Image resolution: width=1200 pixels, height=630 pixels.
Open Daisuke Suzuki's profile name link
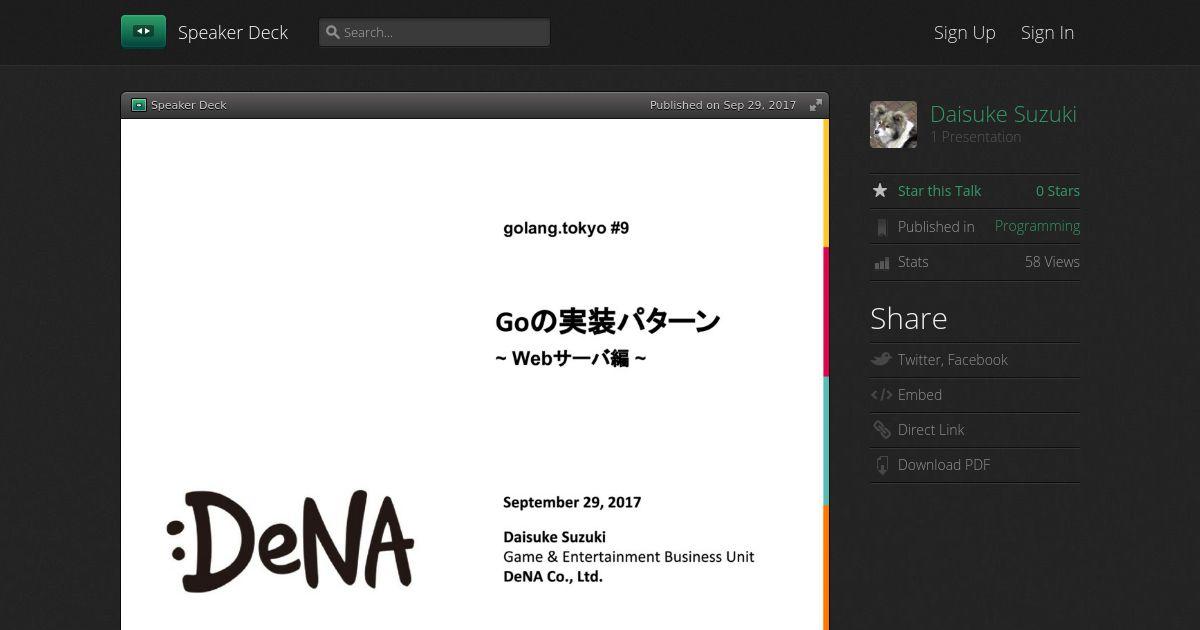[1003, 114]
